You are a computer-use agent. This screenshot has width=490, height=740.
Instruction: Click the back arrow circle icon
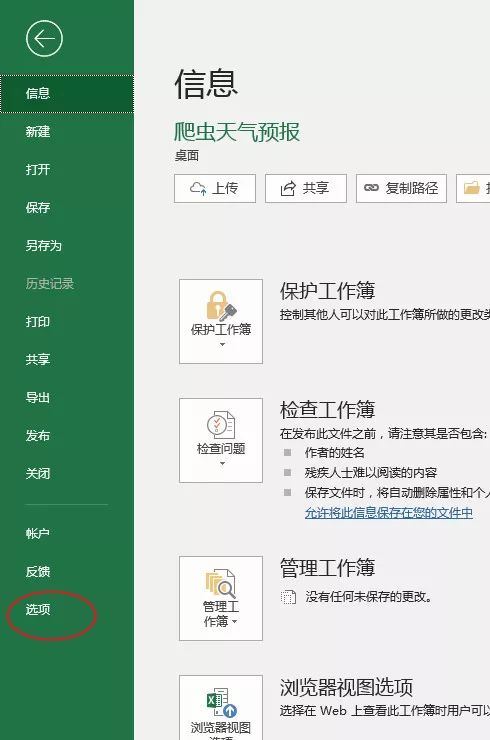44,39
